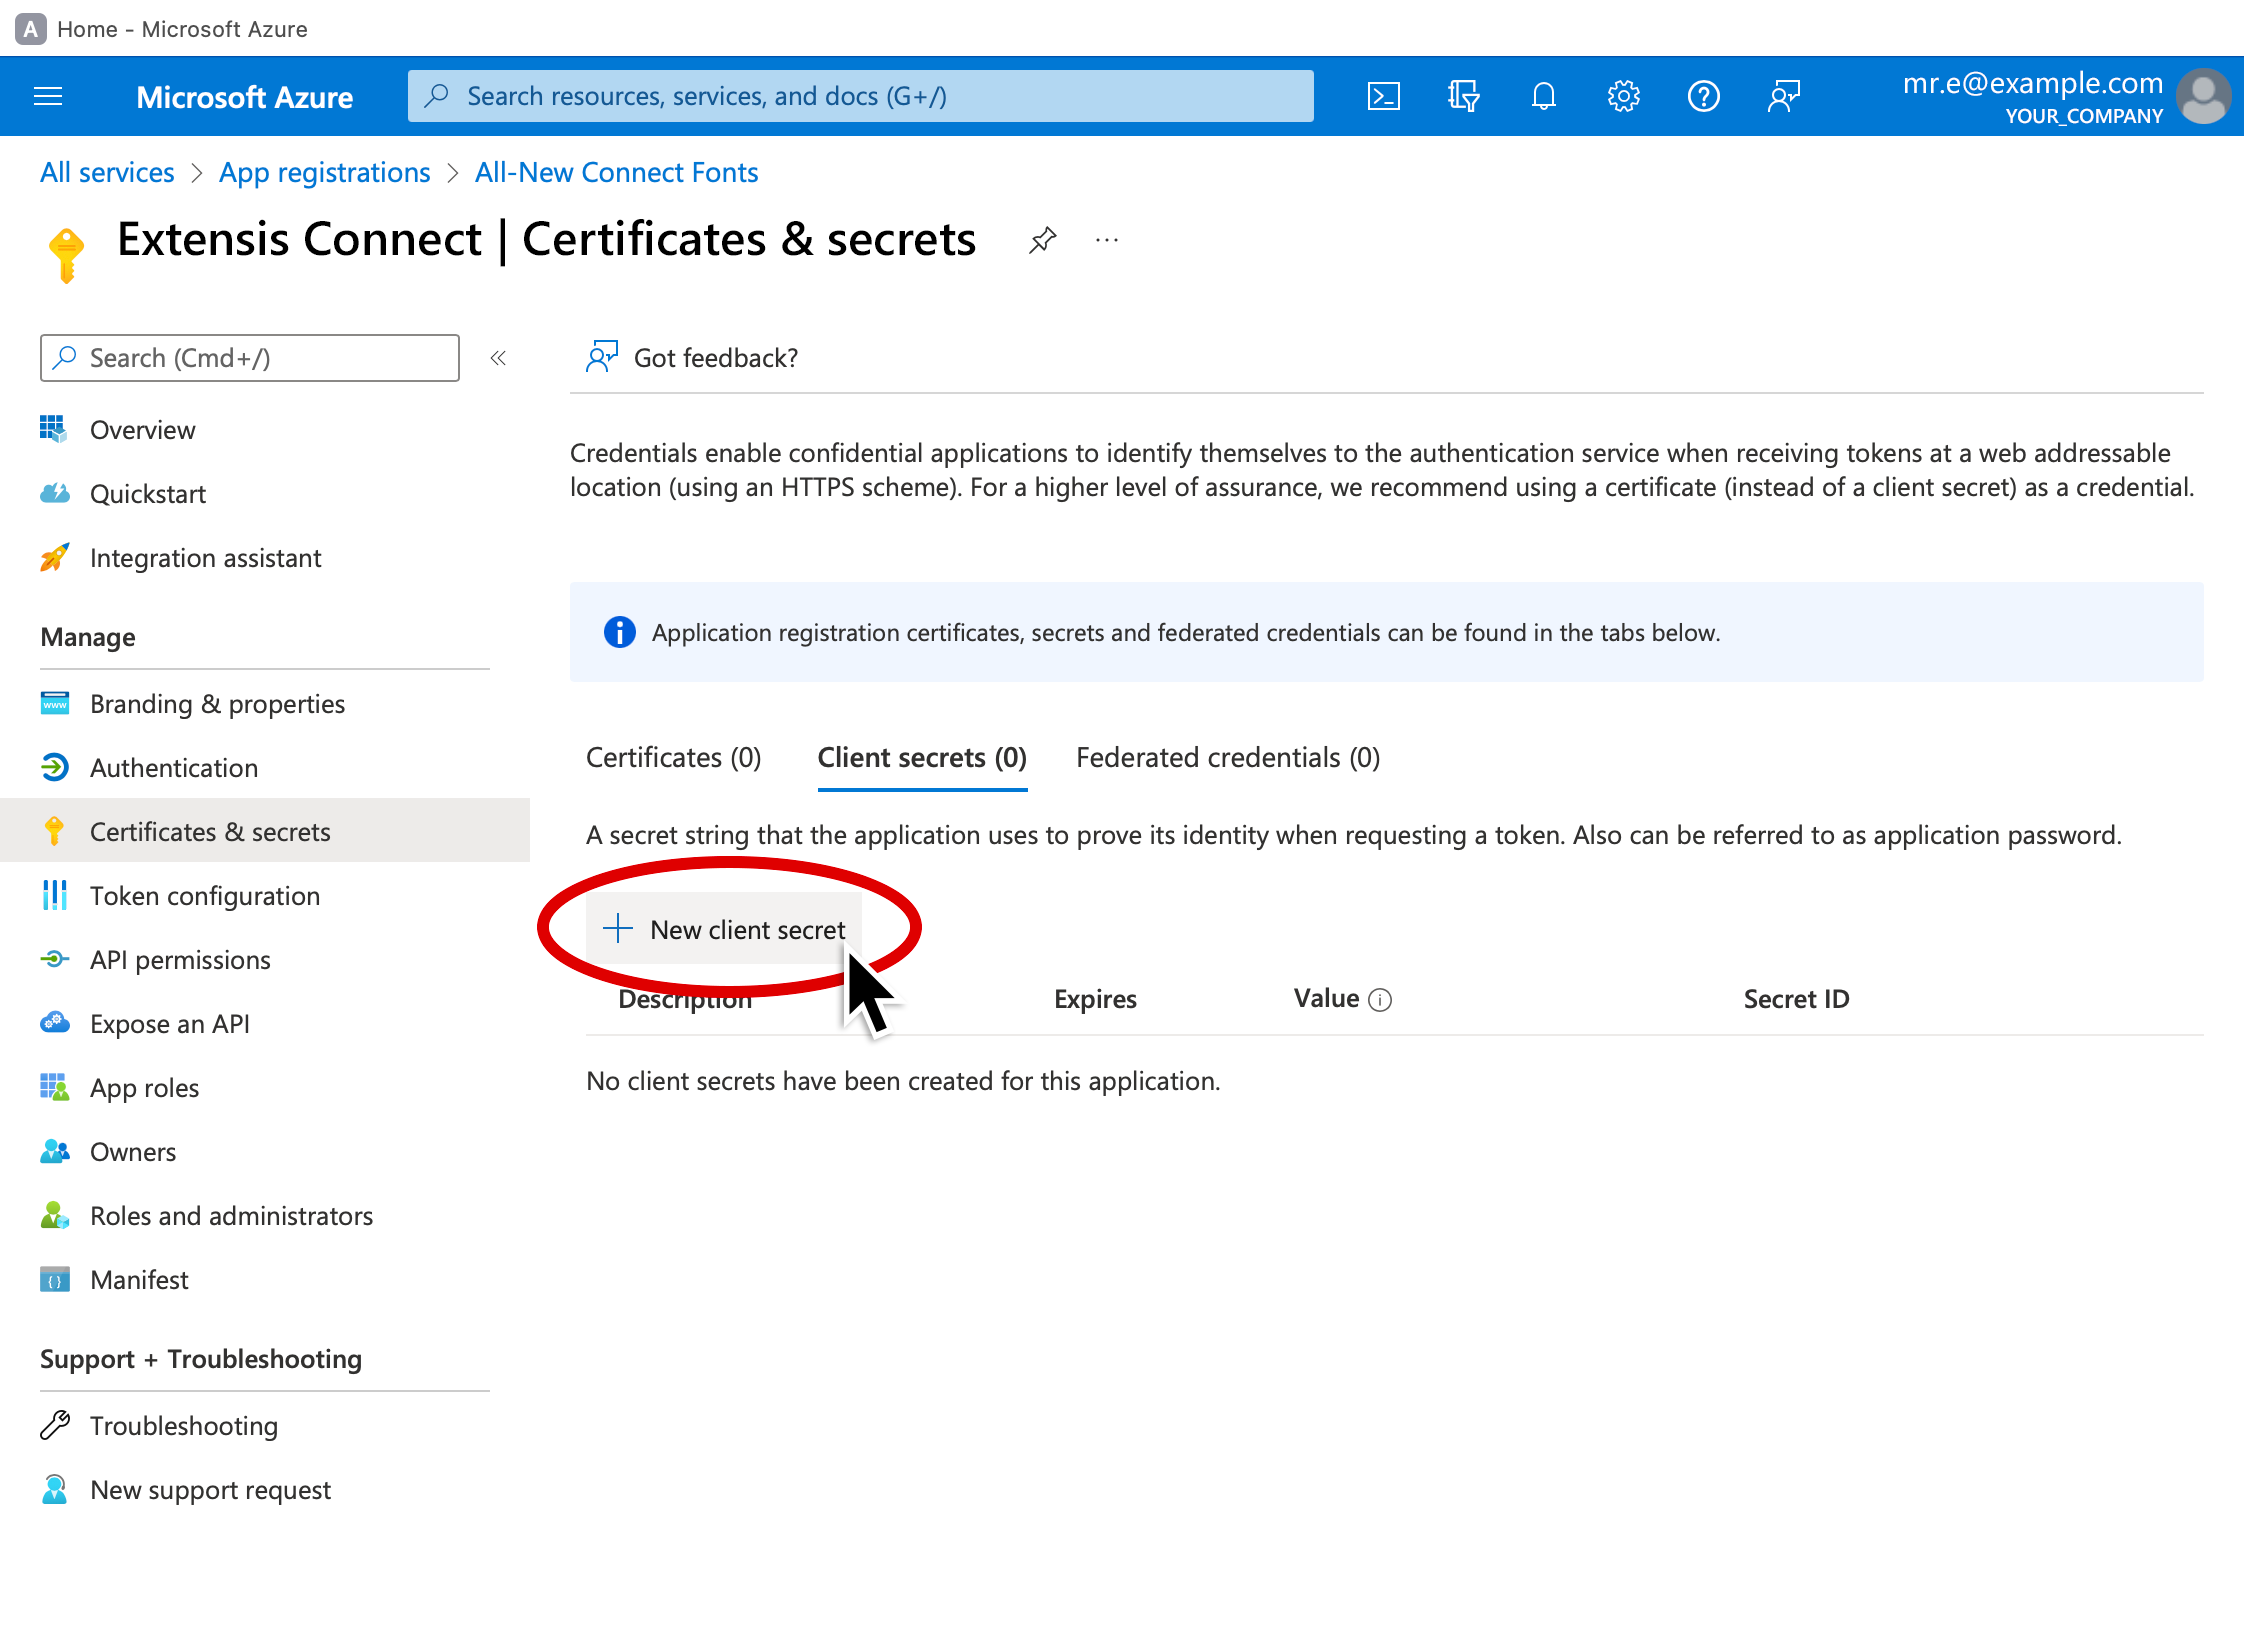Click the Value column header

(x=1326, y=999)
